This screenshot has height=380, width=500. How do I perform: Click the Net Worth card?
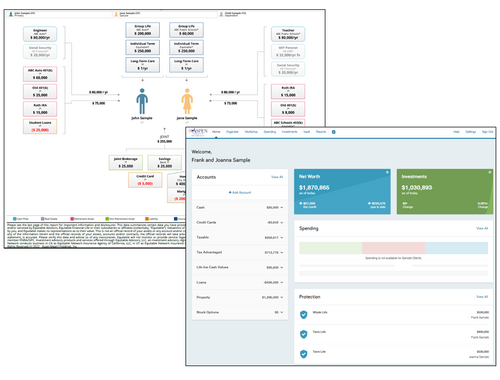click(x=342, y=191)
